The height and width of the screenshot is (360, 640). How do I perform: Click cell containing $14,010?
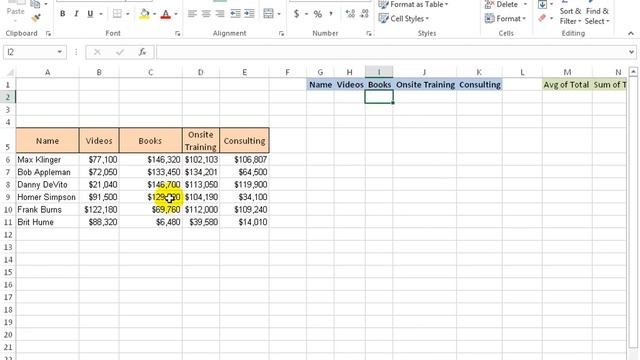244,222
